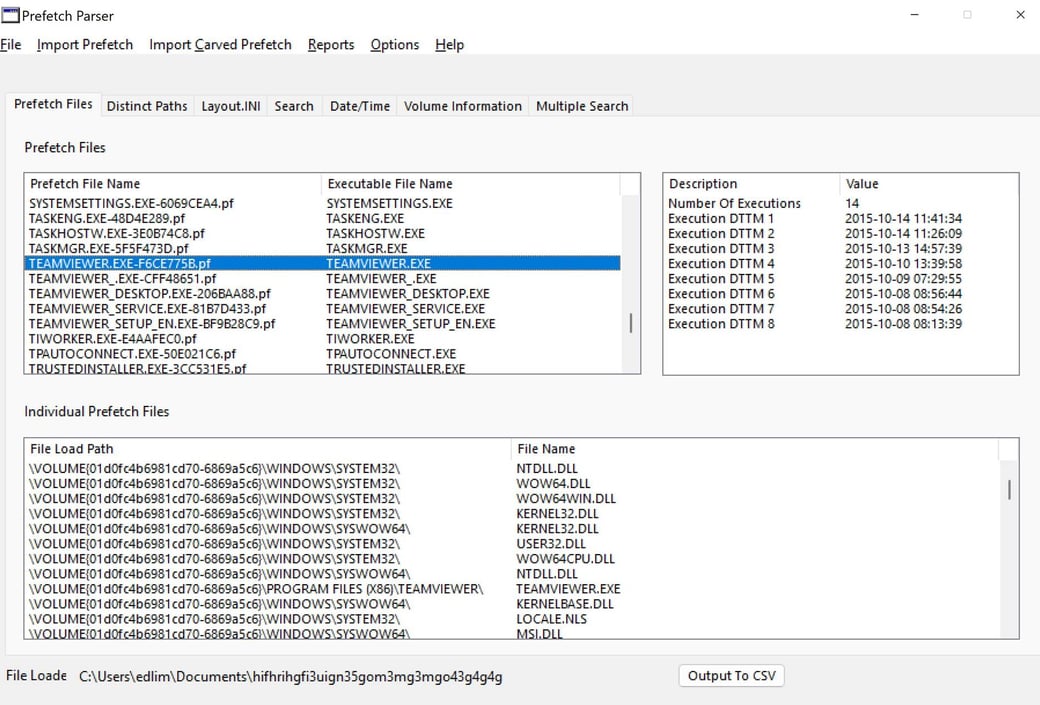Image resolution: width=1040 pixels, height=705 pixels.
Task: Select TASKHOSTW.EXE-3E0B74C8.pf row
Action: pyautogui.click(x=322, y=233)
